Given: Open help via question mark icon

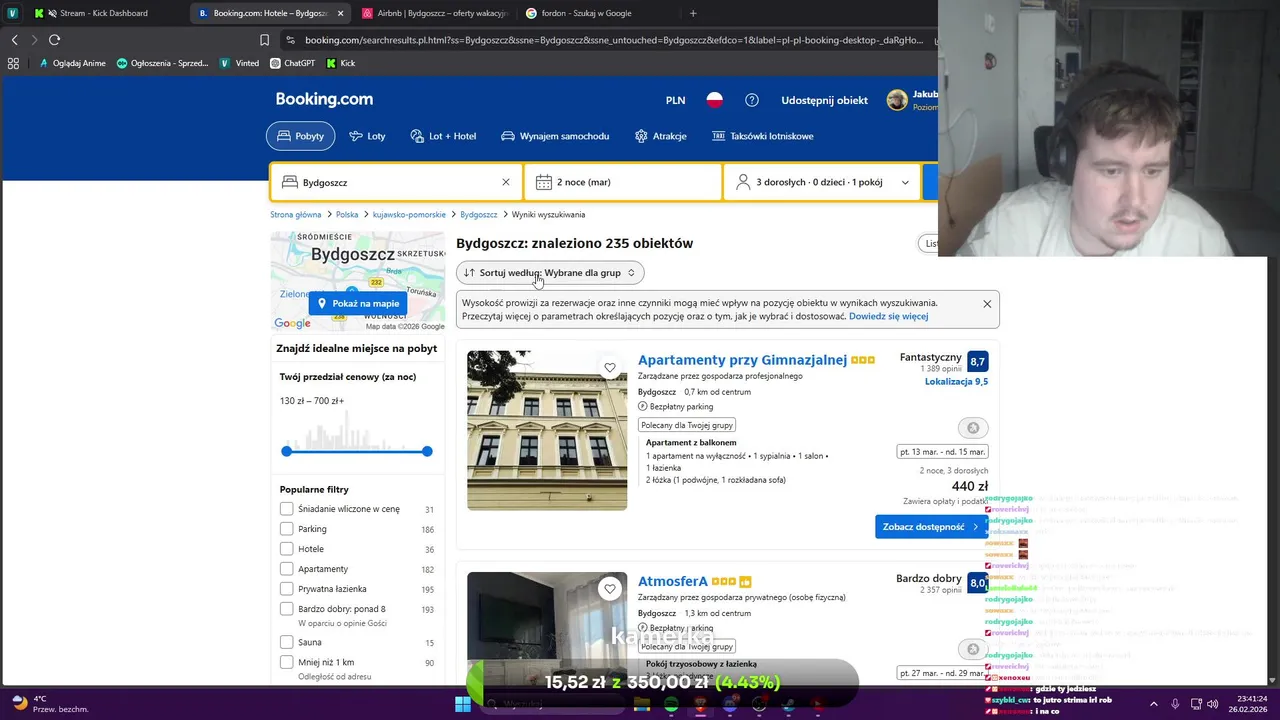Looking at the screenshot, I should [x=752, y=100].
